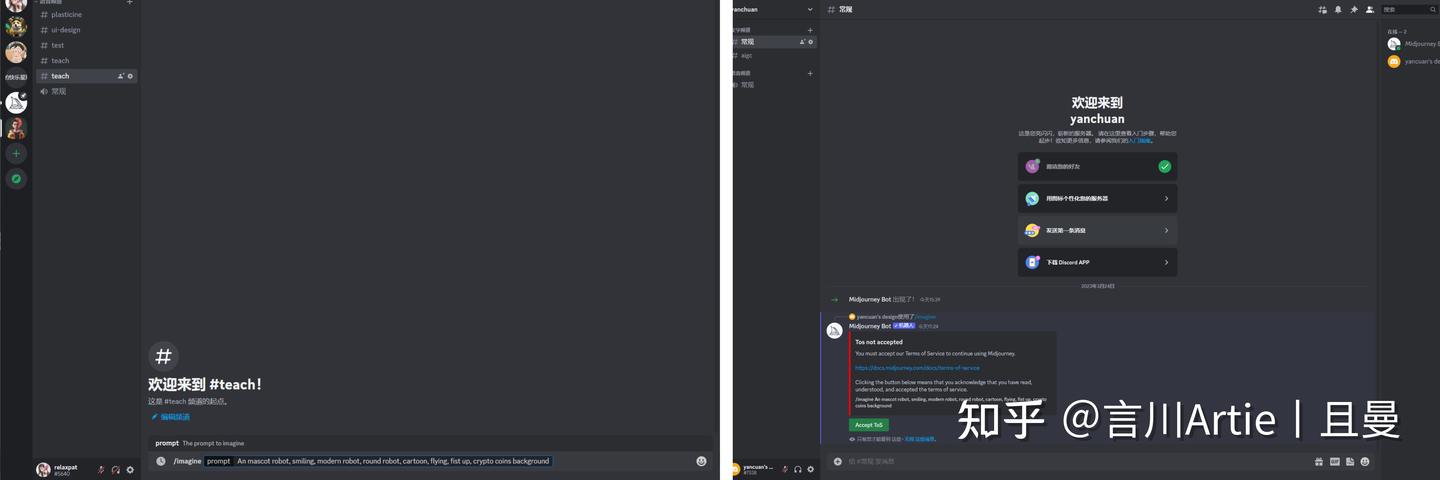1440x480 pixels.
Task: Open user settings gear beside yancuan's user
Action: (x=810, y=469)
